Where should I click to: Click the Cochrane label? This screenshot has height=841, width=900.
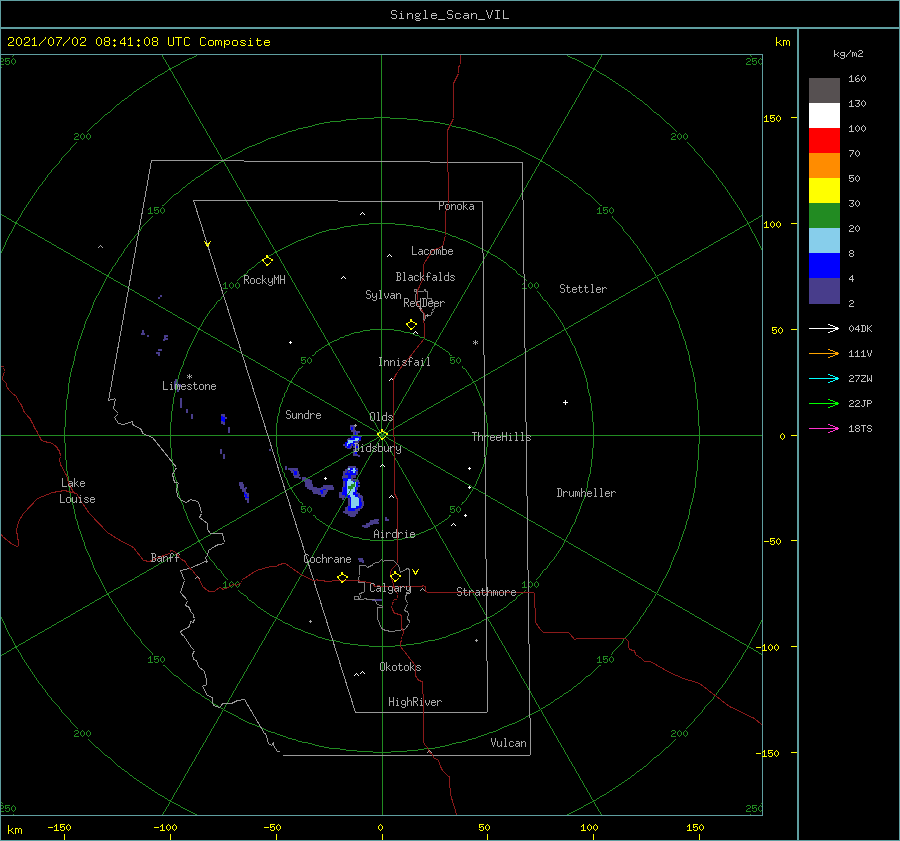[x=327, y=559]
